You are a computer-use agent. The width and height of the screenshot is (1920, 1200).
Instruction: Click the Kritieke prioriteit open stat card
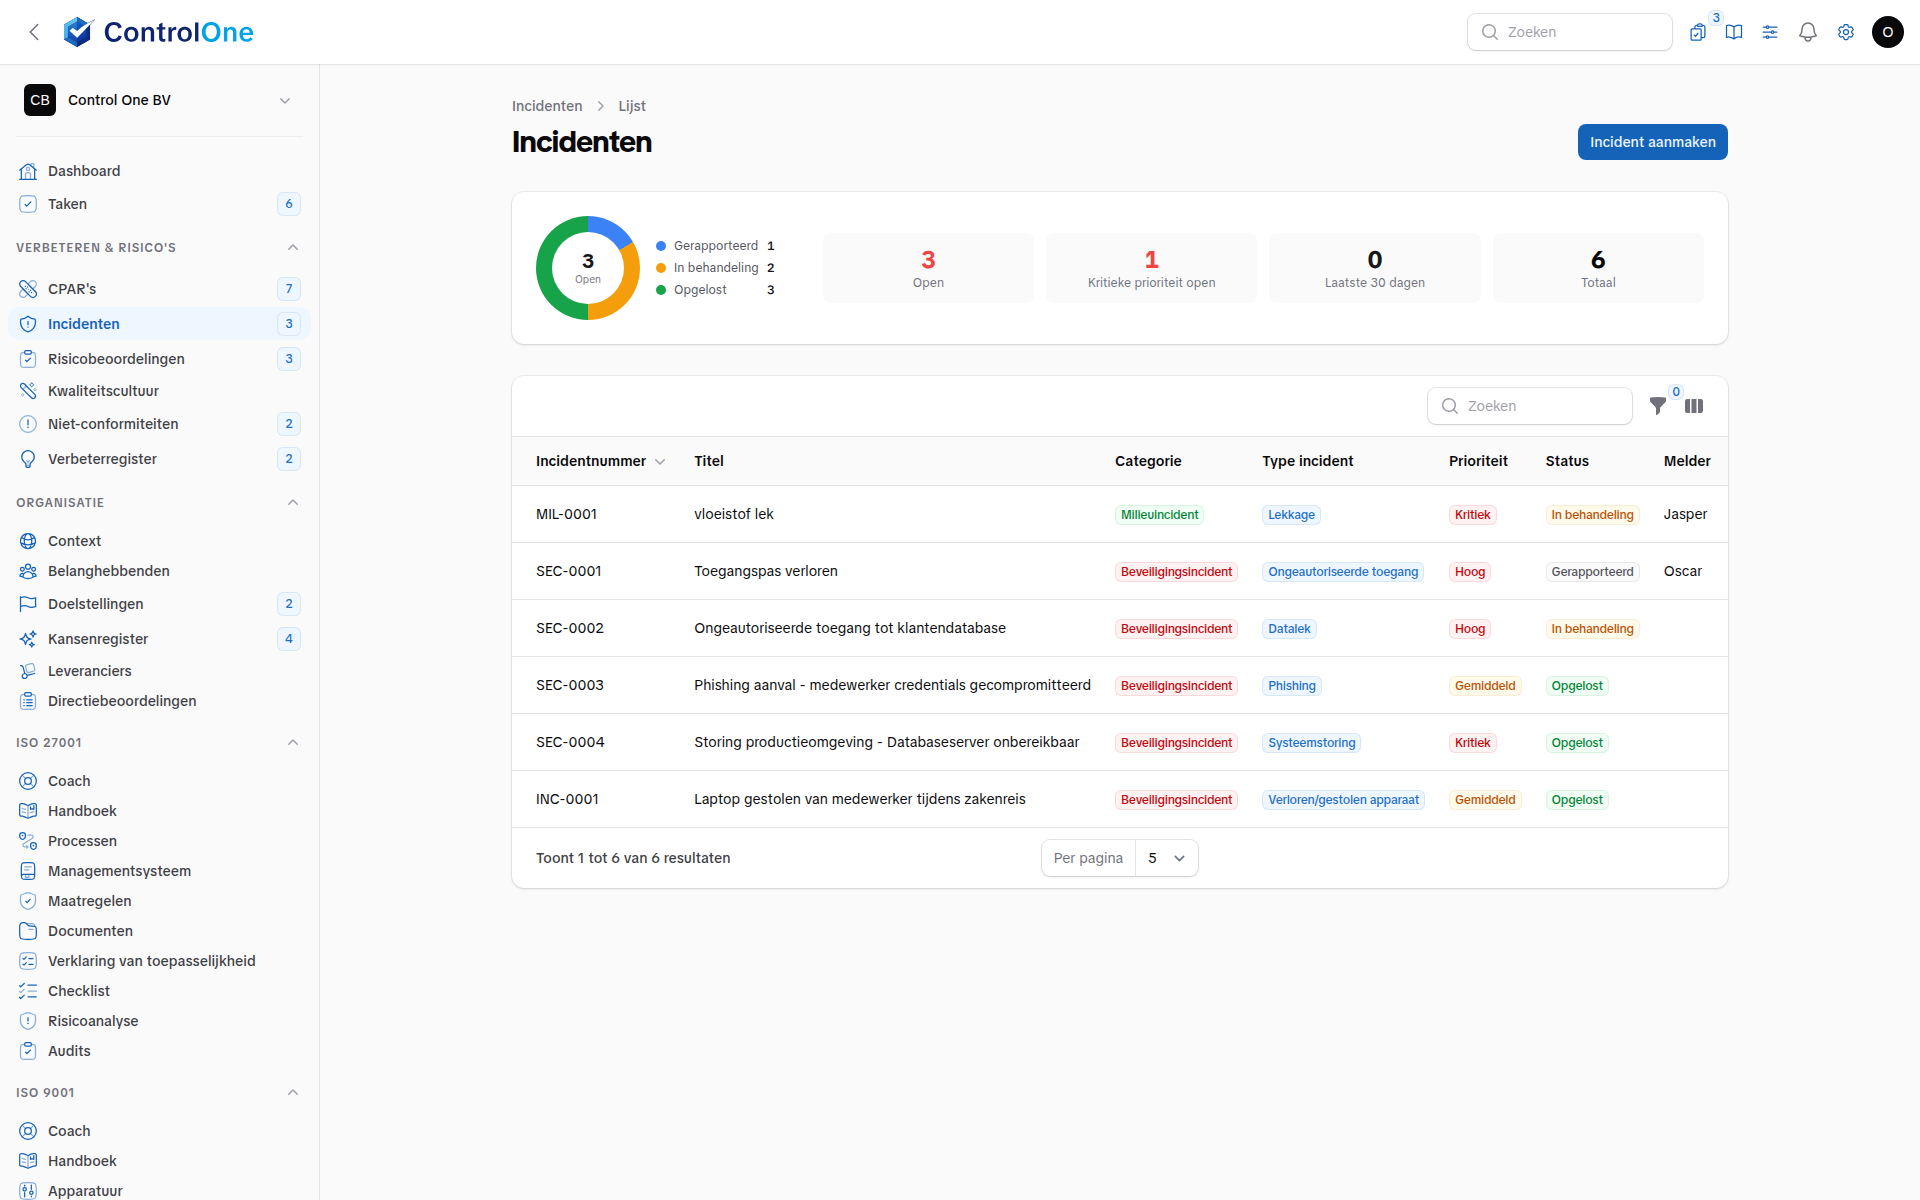click(1151, 268)
